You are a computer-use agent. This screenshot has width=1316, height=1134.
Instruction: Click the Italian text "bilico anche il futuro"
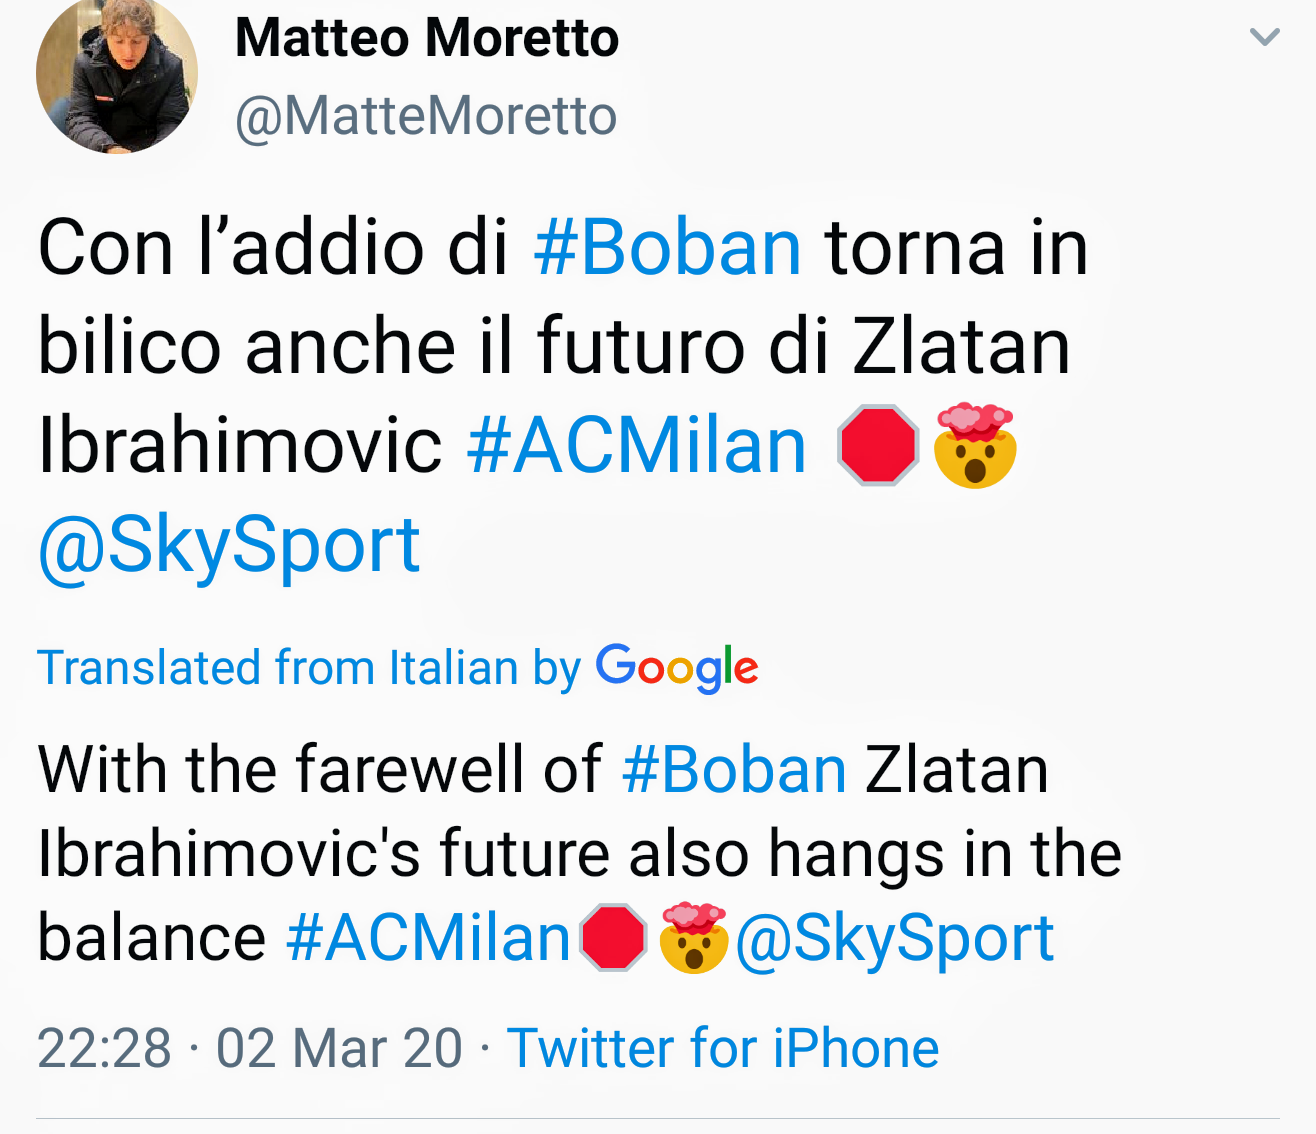point(392,347)
